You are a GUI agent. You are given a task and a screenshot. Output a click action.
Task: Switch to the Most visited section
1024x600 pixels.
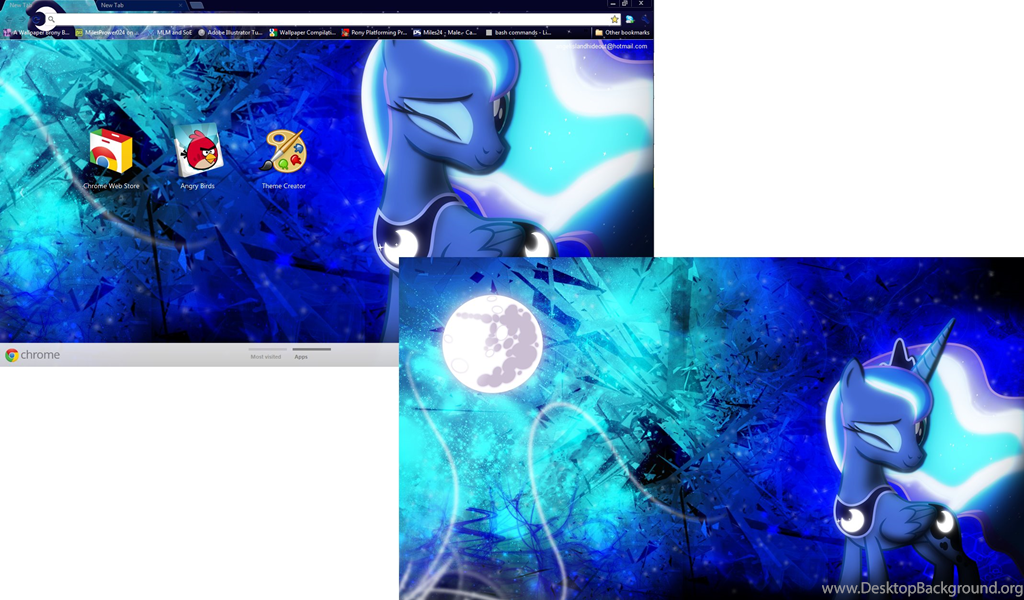pos(266,356)
